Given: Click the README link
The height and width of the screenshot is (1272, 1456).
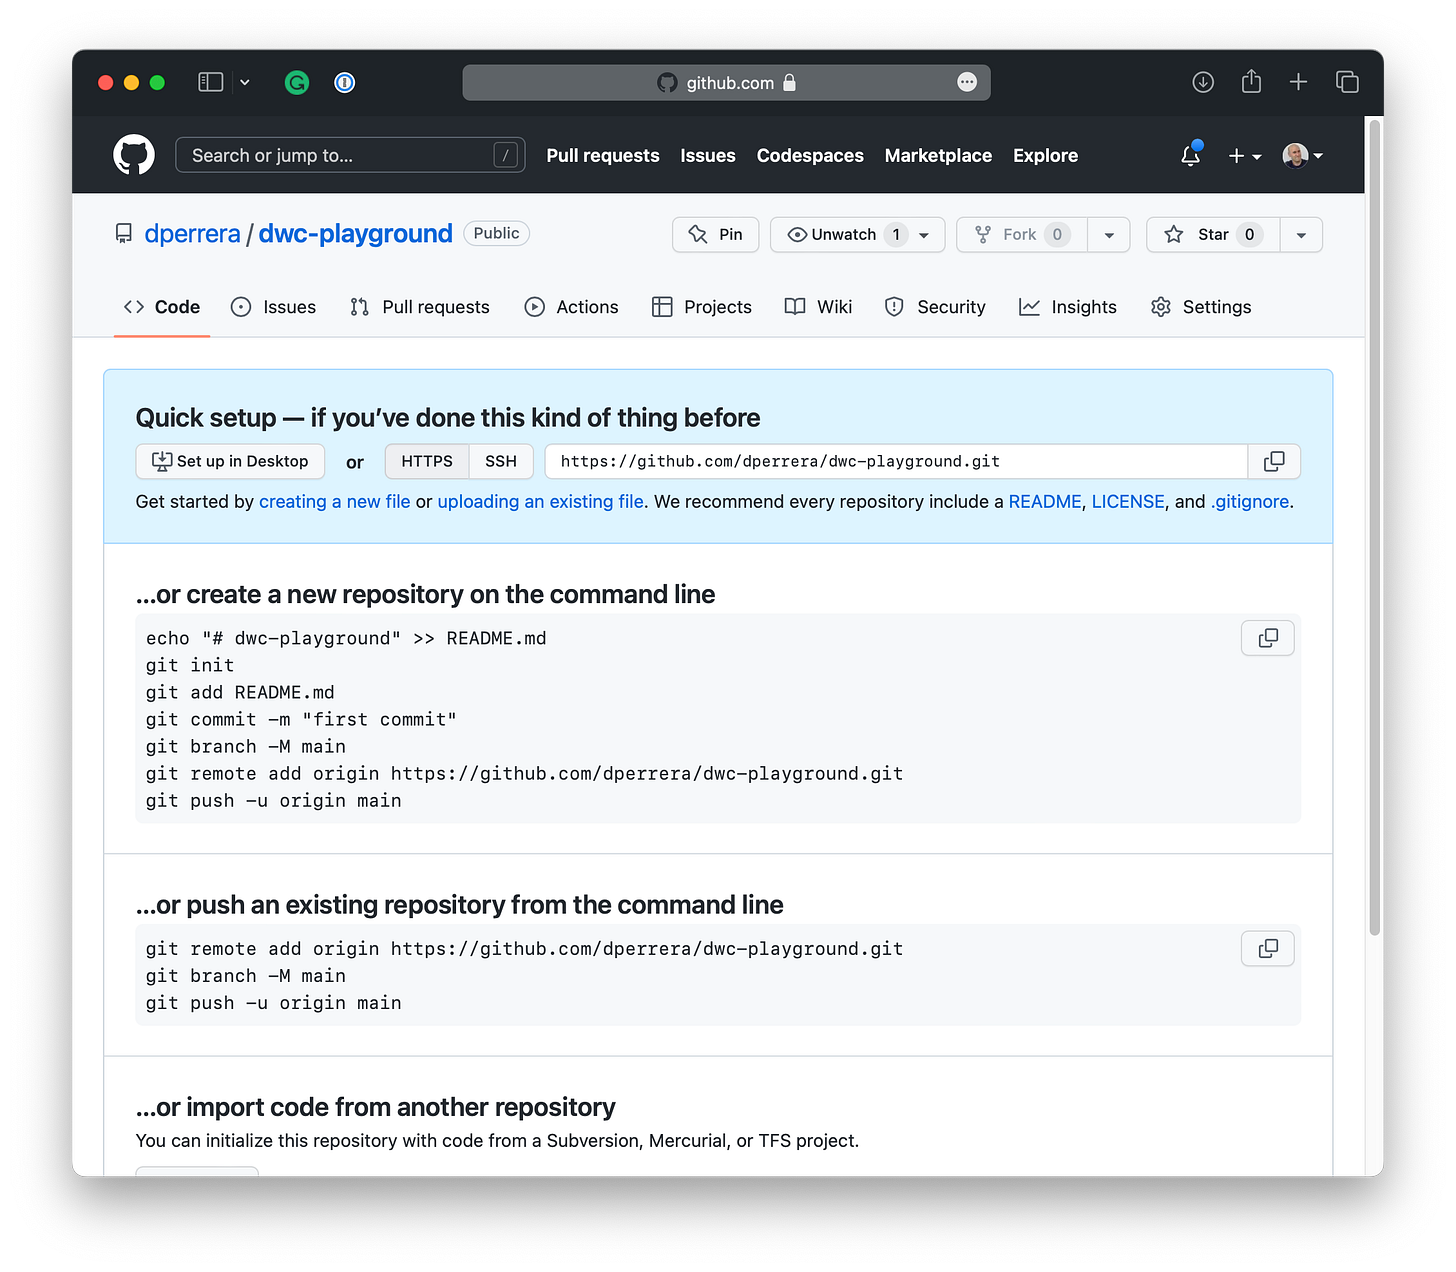Looking at the screenshot, I should [x=1045, y=501].
